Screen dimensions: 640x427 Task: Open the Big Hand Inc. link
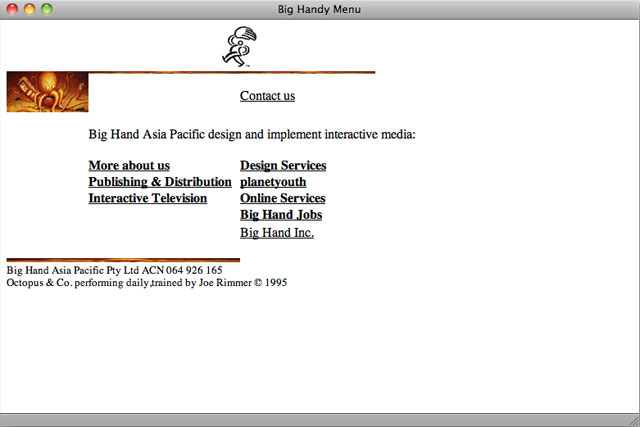(x=277, y=233)
